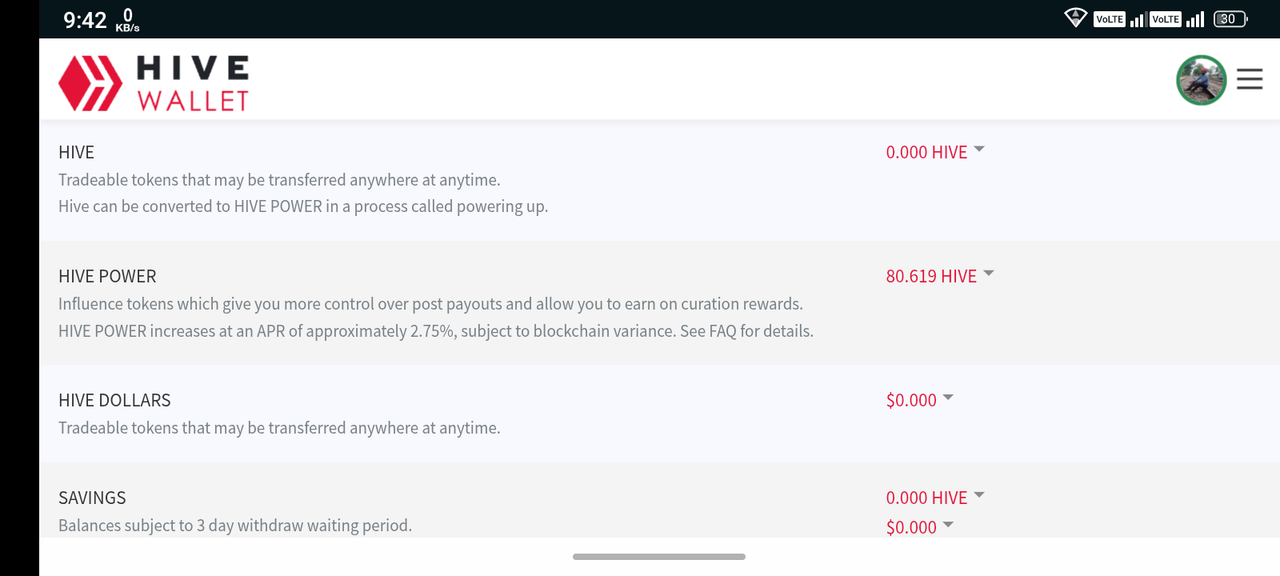Viewport: 1280px width, 576px height.
Task: Click the 'See FAQ for details' text
Action: (x=747, y=331)
